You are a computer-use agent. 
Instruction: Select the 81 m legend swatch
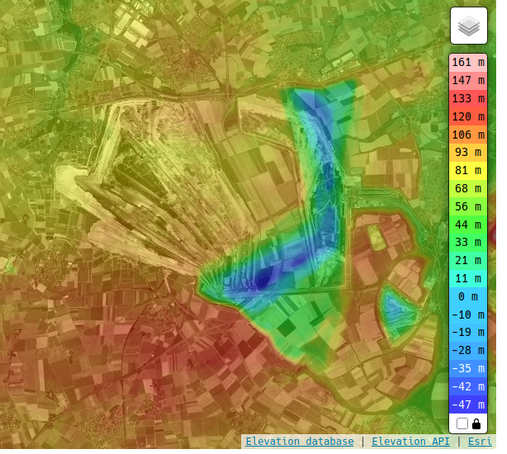(468, 171)
